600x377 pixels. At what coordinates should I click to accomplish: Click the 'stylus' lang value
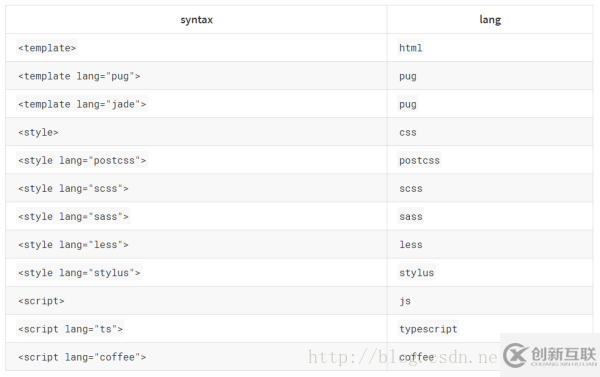tap(416, 273)
